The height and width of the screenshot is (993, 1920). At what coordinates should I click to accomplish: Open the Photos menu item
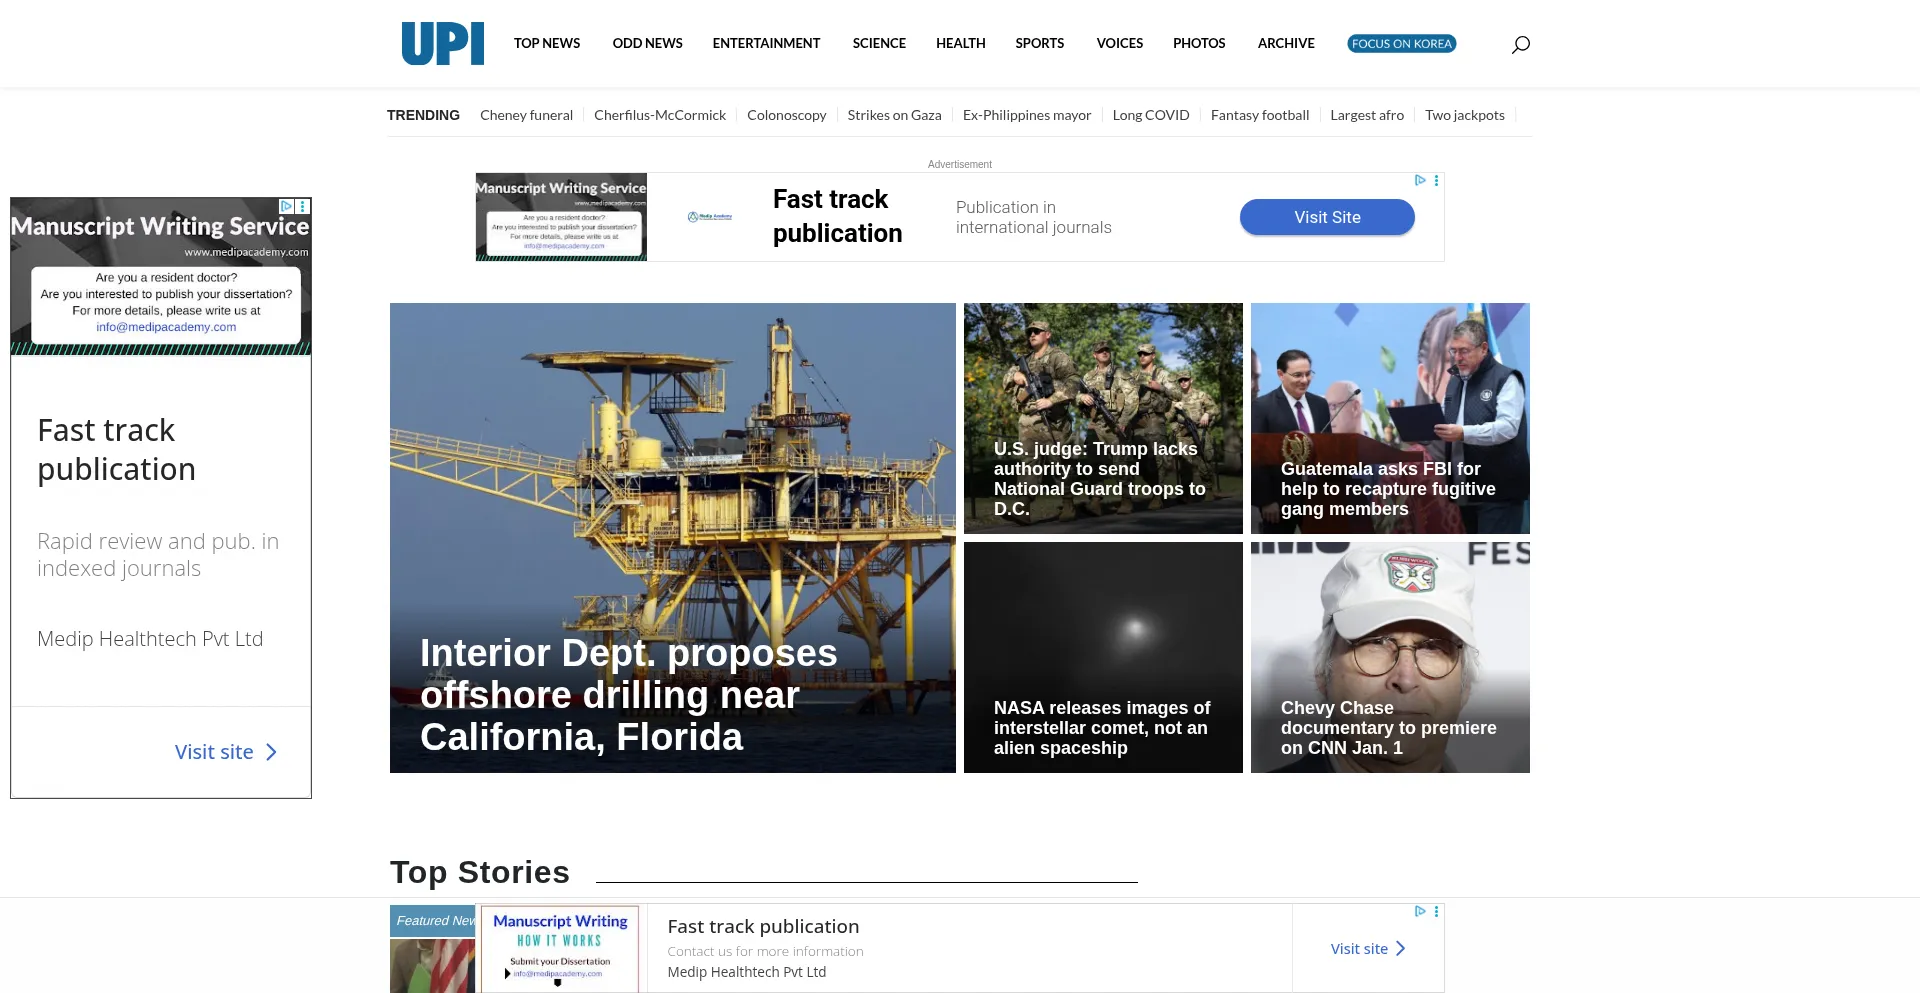tap(1198, 44)
